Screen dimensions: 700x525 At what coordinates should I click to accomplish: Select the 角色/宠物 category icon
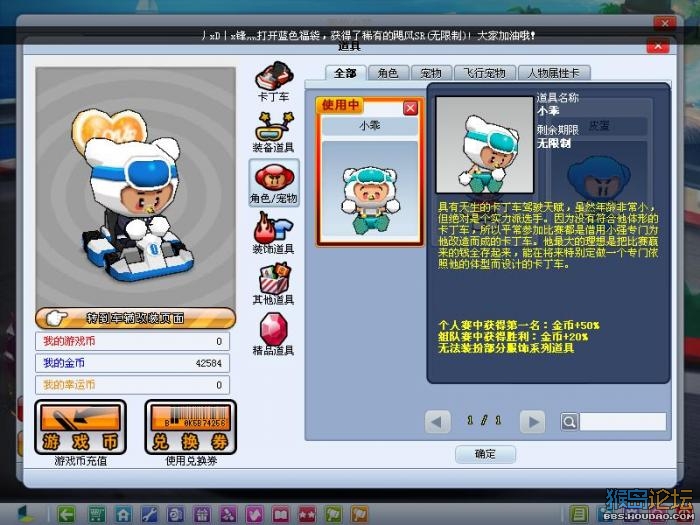(x=274, y=183)
